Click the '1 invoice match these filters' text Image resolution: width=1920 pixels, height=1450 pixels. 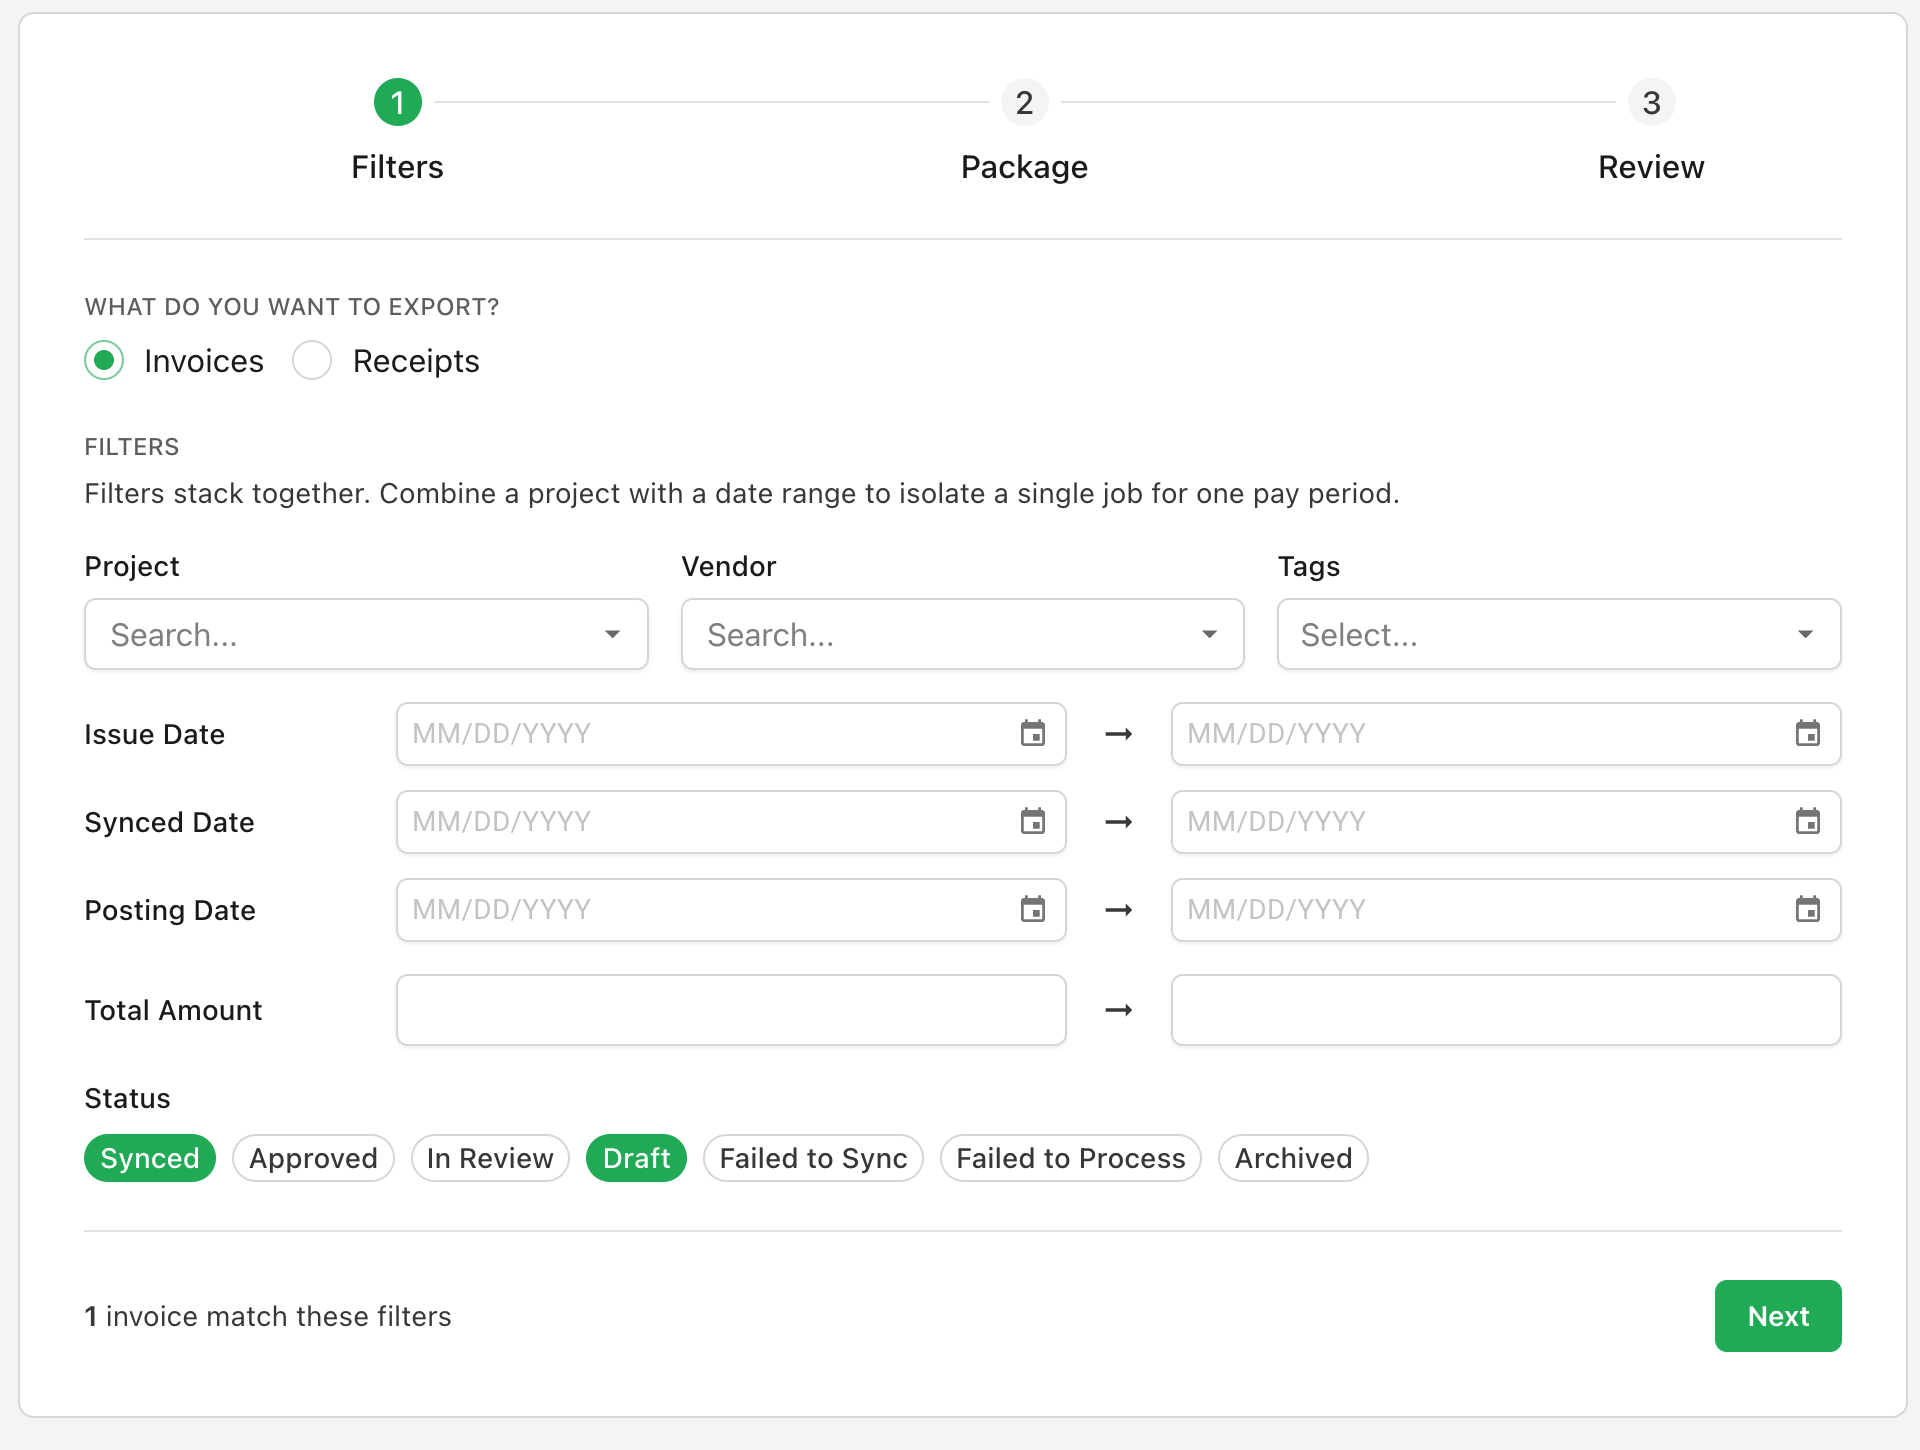pos(268,1316)
